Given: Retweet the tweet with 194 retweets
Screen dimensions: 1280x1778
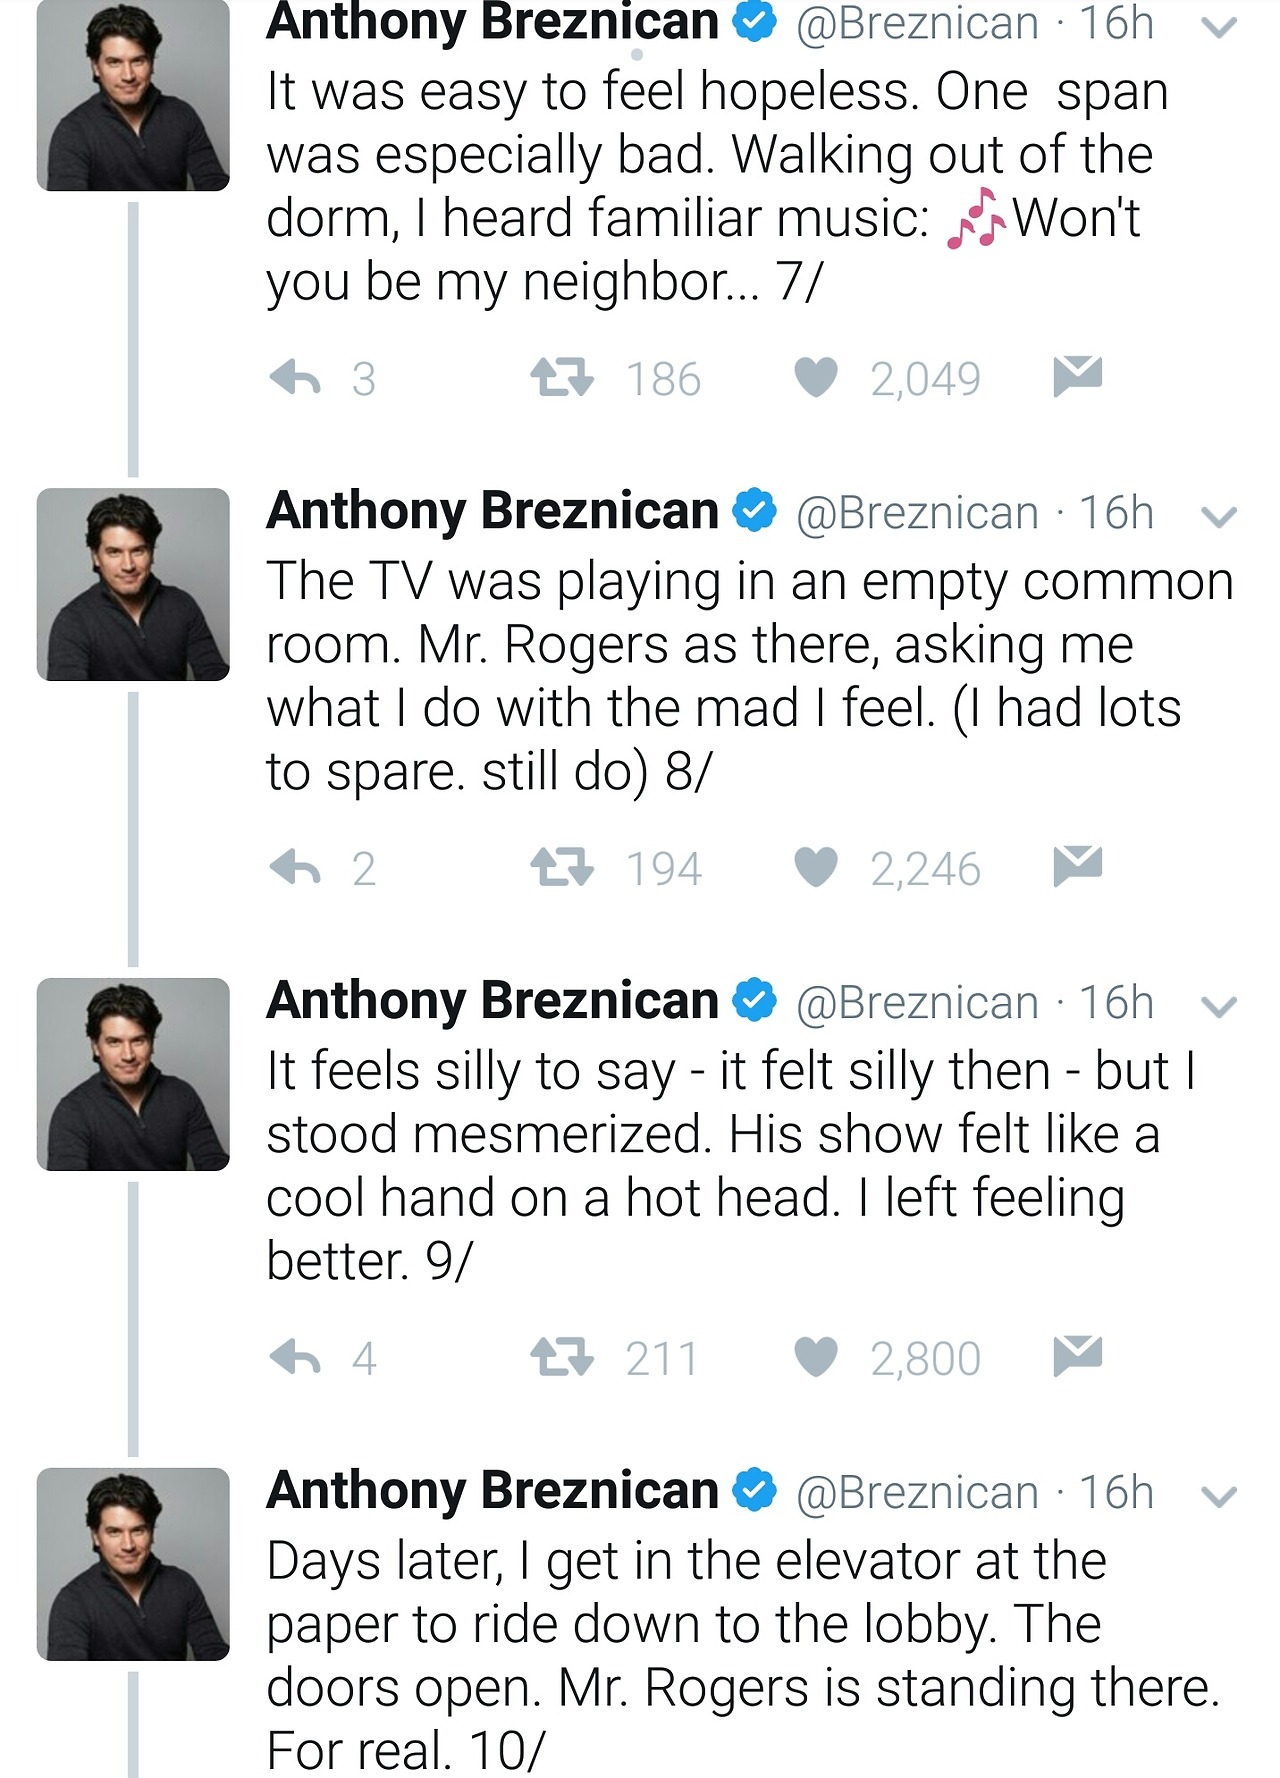Looking at the screenshot, I should pos(561,867).
